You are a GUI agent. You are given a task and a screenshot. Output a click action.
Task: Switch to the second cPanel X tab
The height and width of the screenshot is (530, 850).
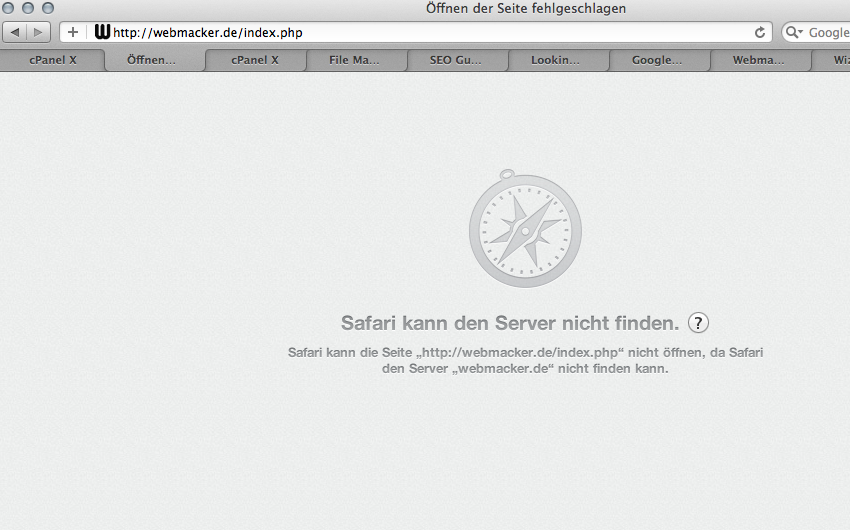pos(255,60)
